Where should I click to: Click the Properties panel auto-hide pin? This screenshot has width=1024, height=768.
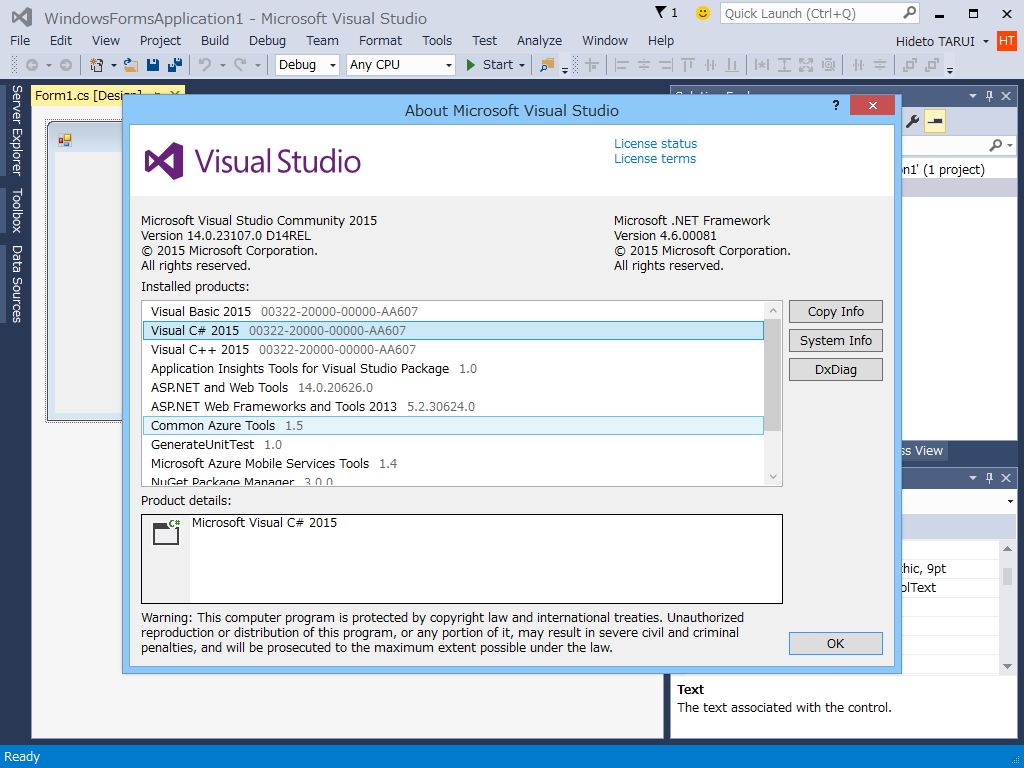(x=989, y=478)
